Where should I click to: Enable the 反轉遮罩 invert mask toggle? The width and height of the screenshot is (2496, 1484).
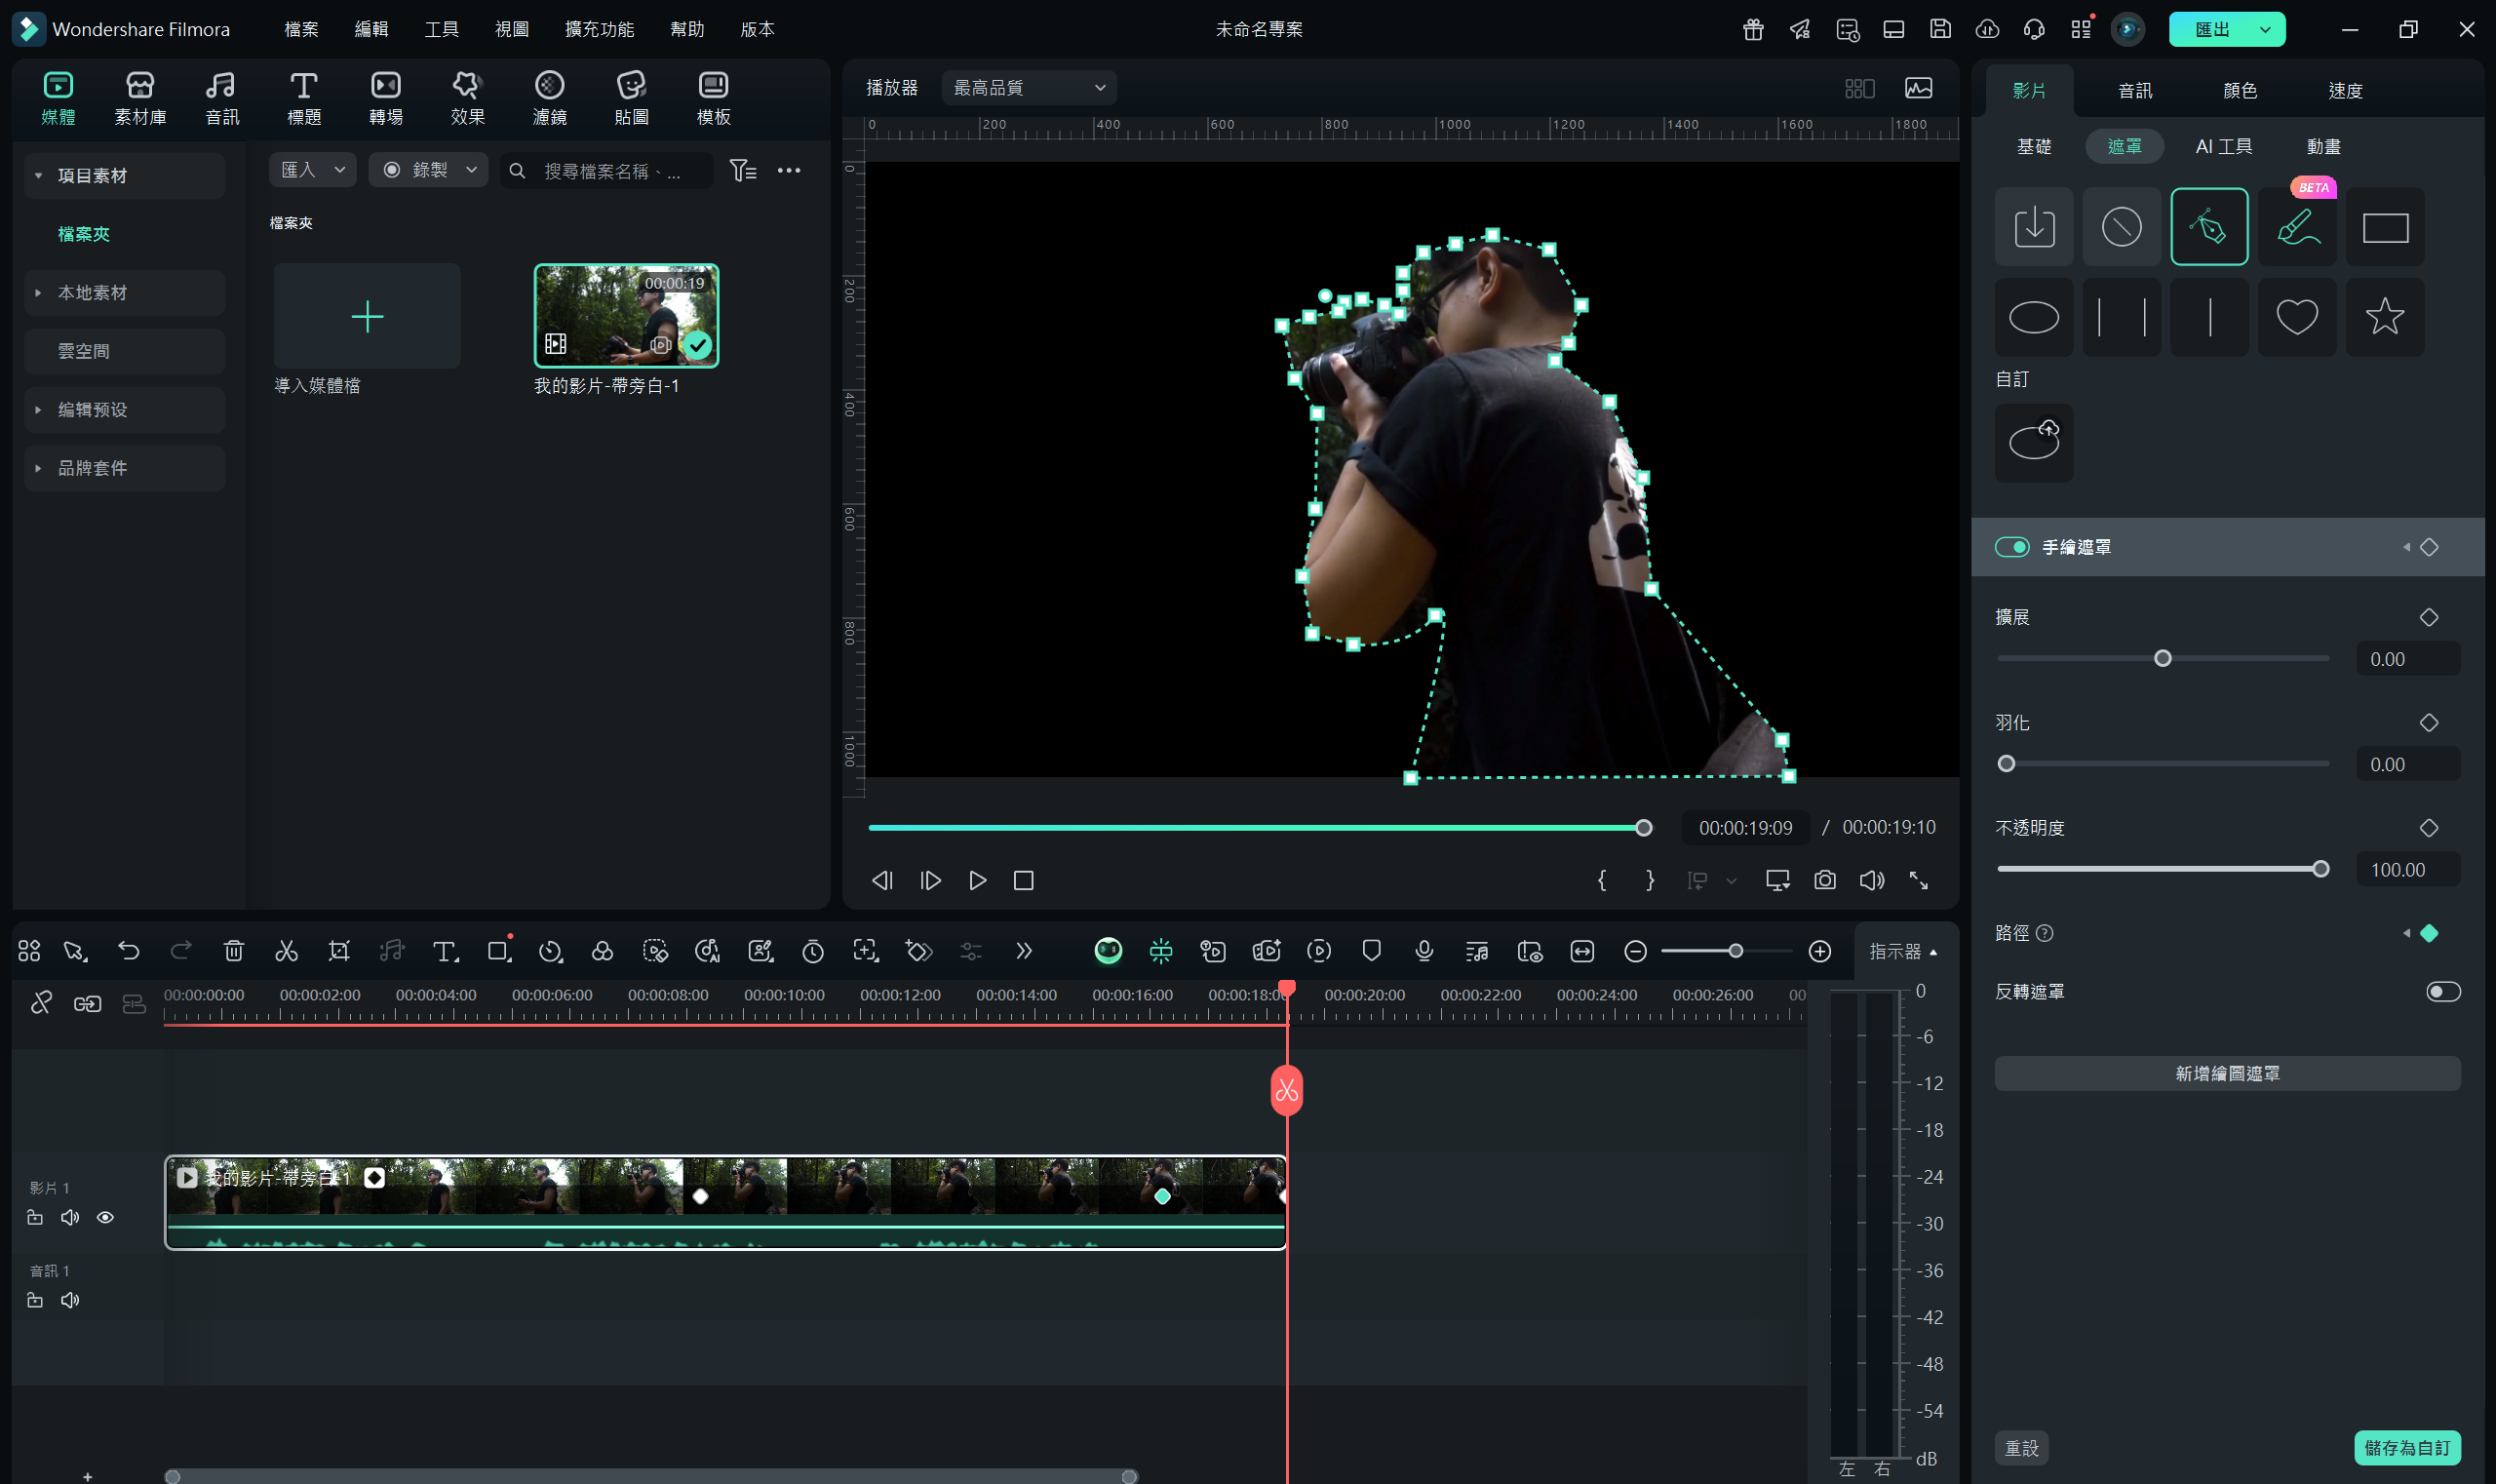(2442, 991)
